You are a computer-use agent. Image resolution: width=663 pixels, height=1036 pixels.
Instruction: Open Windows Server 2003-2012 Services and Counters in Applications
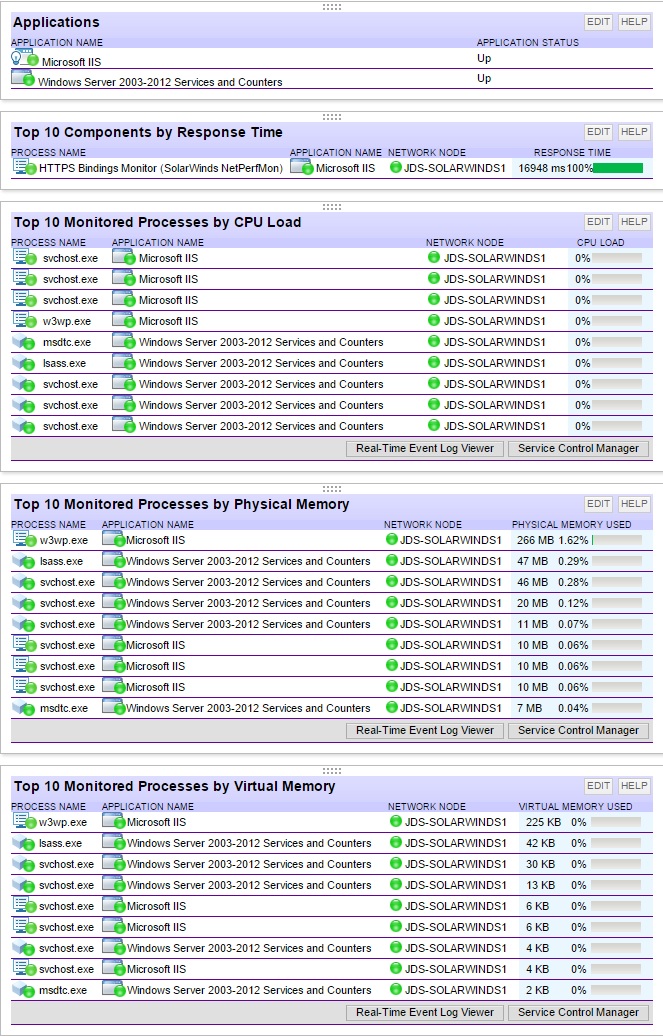coord(160,82)
